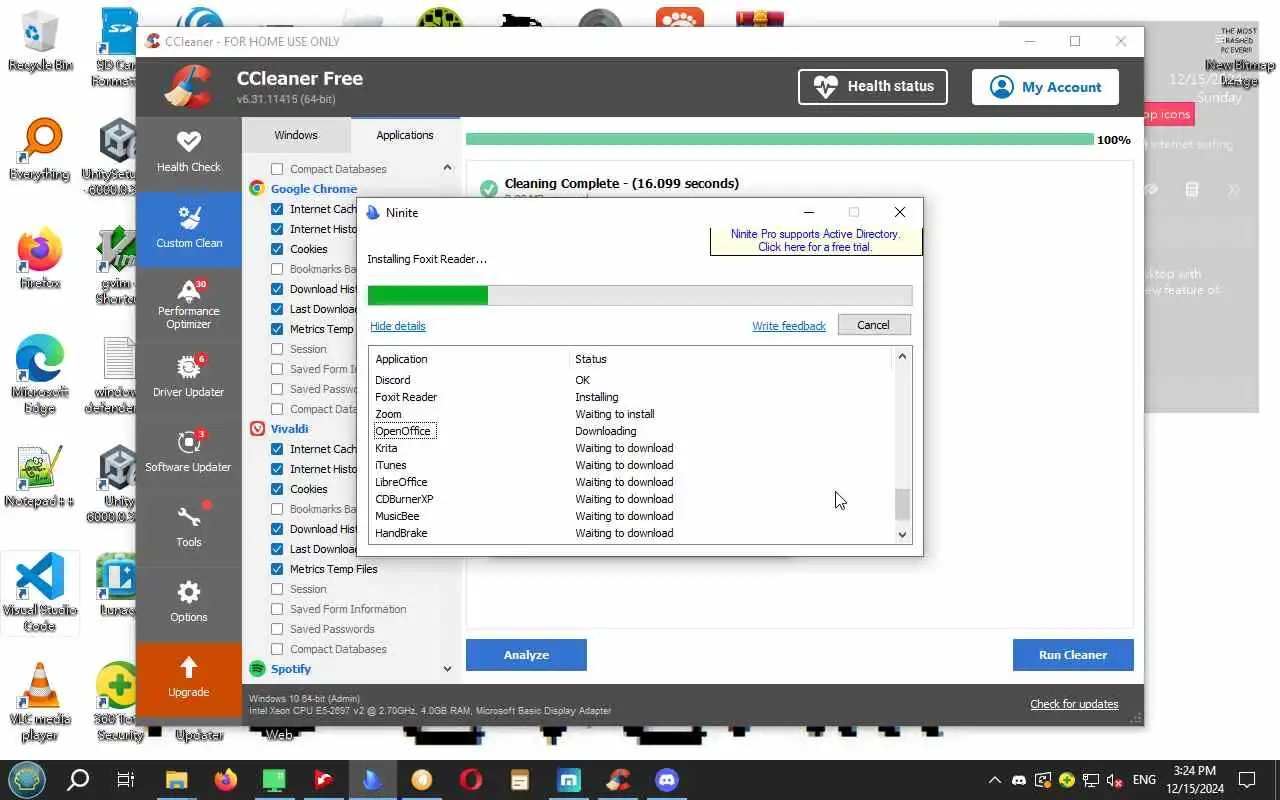Click the Check for updates link
This screenshot has height=800, width=1280.
pyautogui.click(x=1074, y=704)
